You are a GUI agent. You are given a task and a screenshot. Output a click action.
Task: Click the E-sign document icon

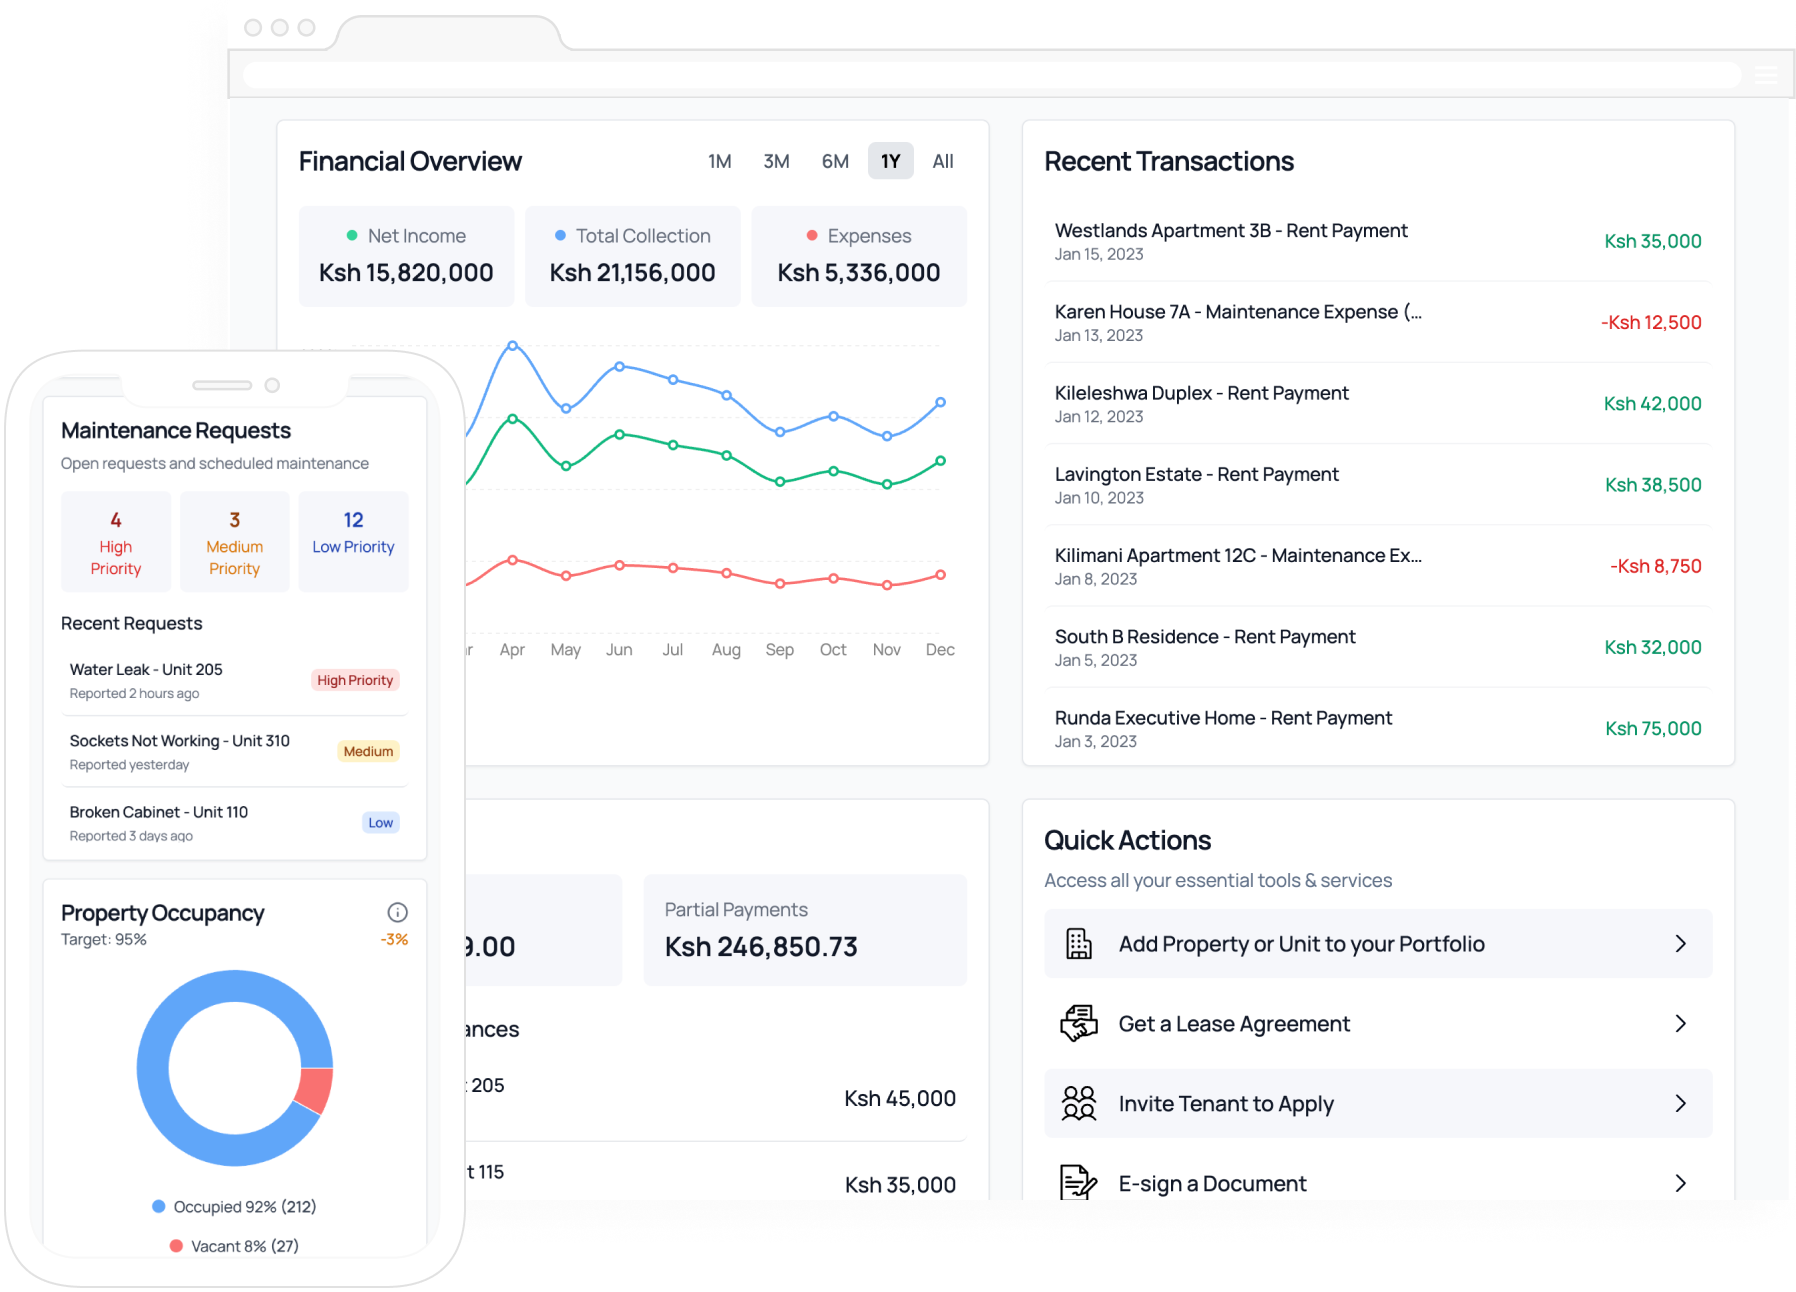point(1079,1183)
